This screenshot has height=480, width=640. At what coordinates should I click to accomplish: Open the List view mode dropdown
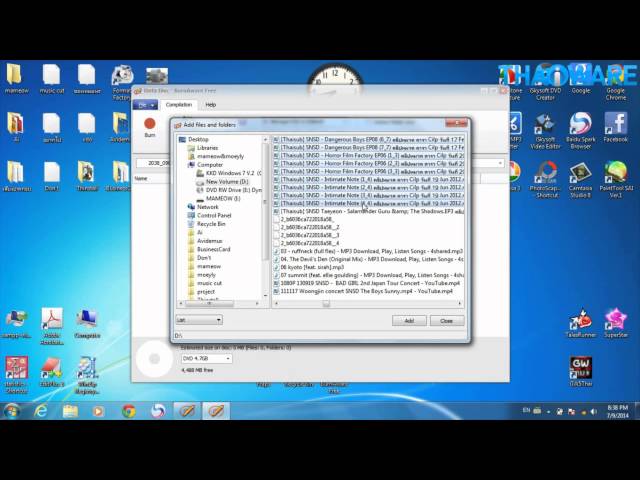[199, 320]
